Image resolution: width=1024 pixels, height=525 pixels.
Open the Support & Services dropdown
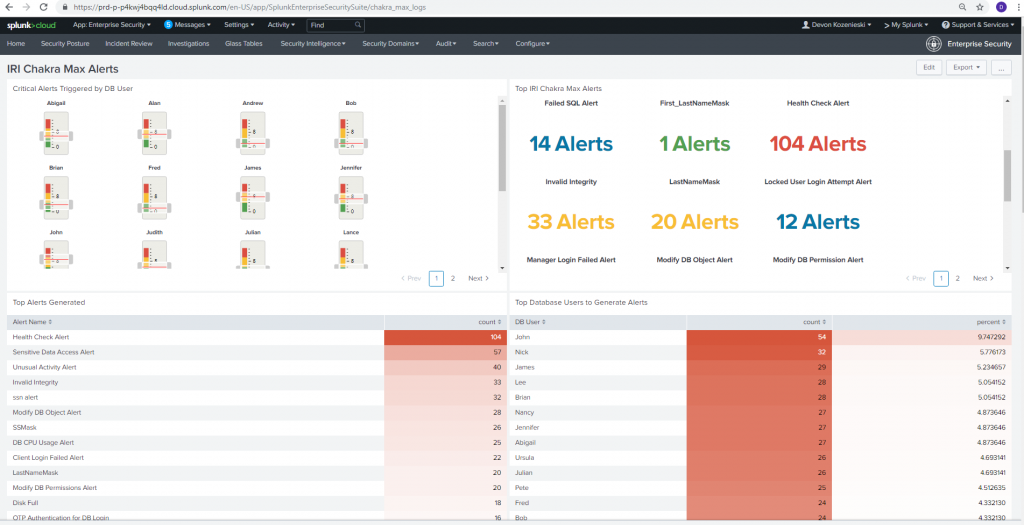pos(979,25)
